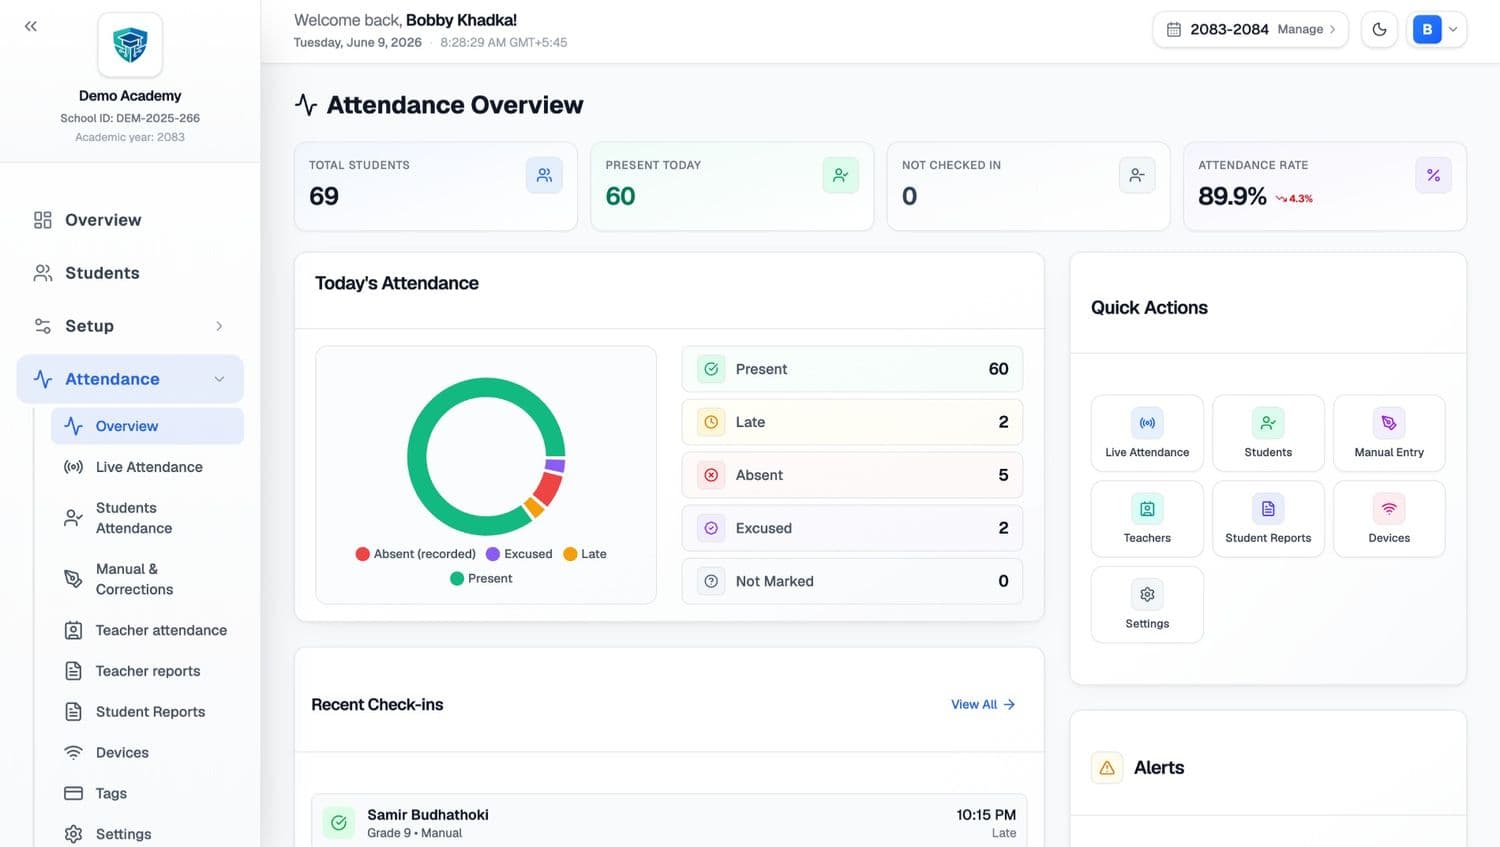The height and width of the screenshot is (847, 1500).
Task: Click the green check icon beside Samir Budhathoki
Action: tap(339, 823)
